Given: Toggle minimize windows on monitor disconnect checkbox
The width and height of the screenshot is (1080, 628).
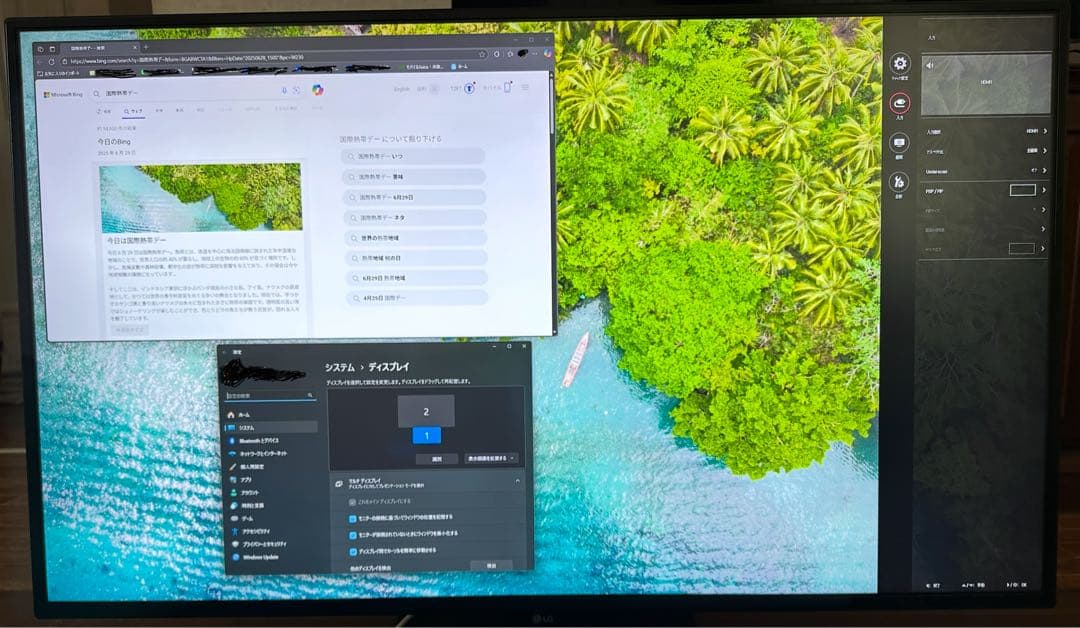Looking at the screenshot, I should pos(353,534).
